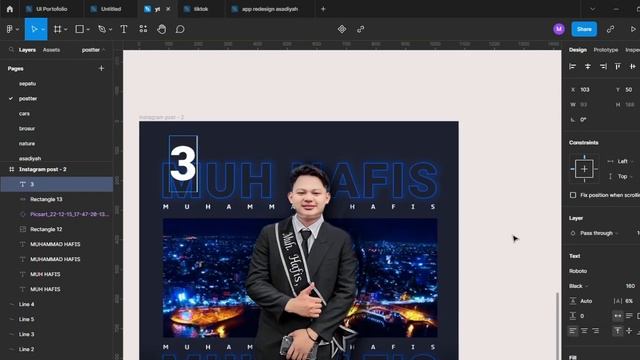
Task: Click the Share button
Action: 584,29
